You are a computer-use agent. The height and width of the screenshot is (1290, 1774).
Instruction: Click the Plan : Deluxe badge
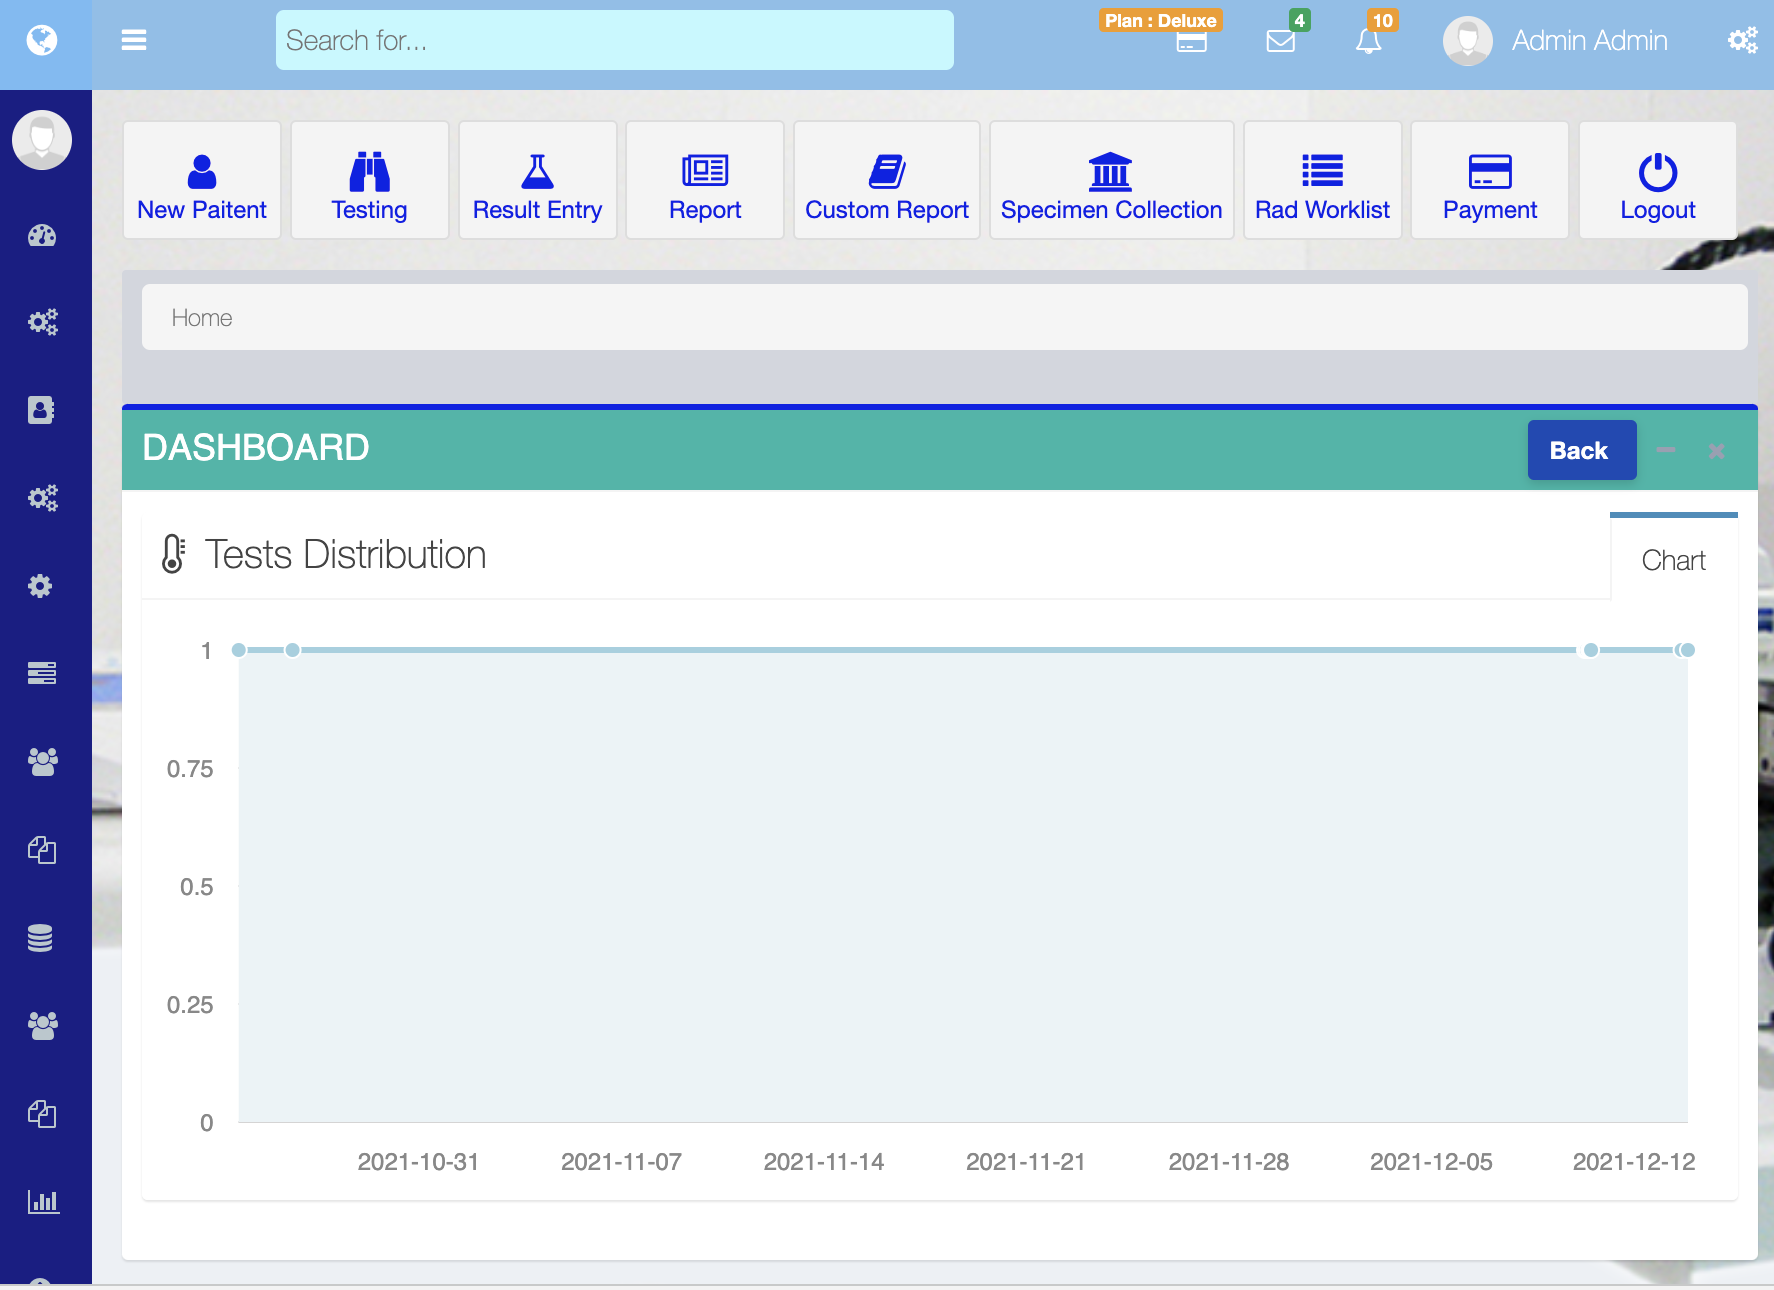coord(1161,20)
